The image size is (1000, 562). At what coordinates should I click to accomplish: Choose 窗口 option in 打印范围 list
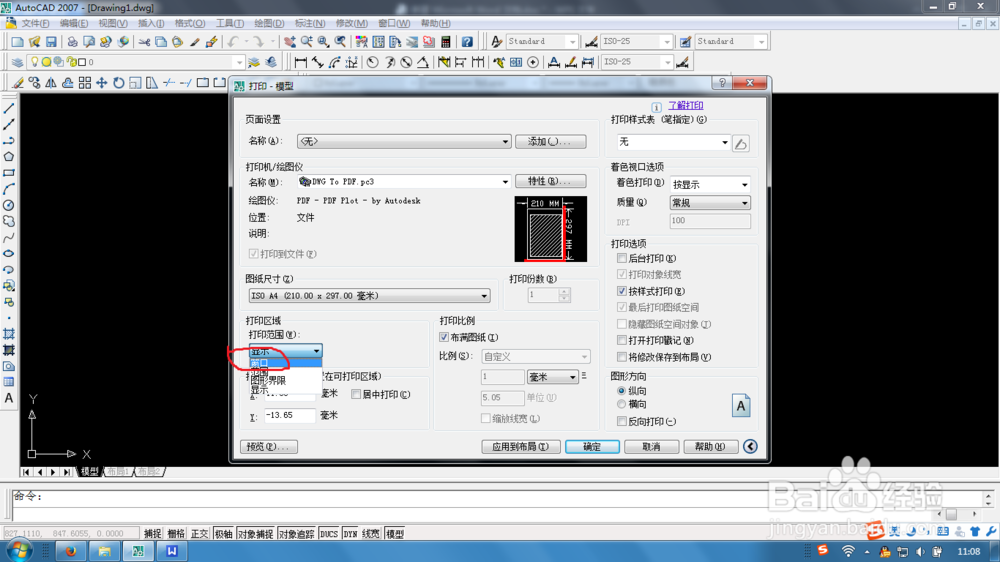285,363
